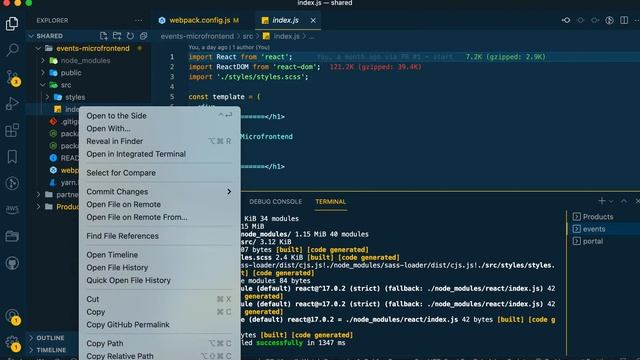The width and height of the screenshot is (640, 360).
Task: Click src in the breadcrumb path
Action: coord(248,36)
